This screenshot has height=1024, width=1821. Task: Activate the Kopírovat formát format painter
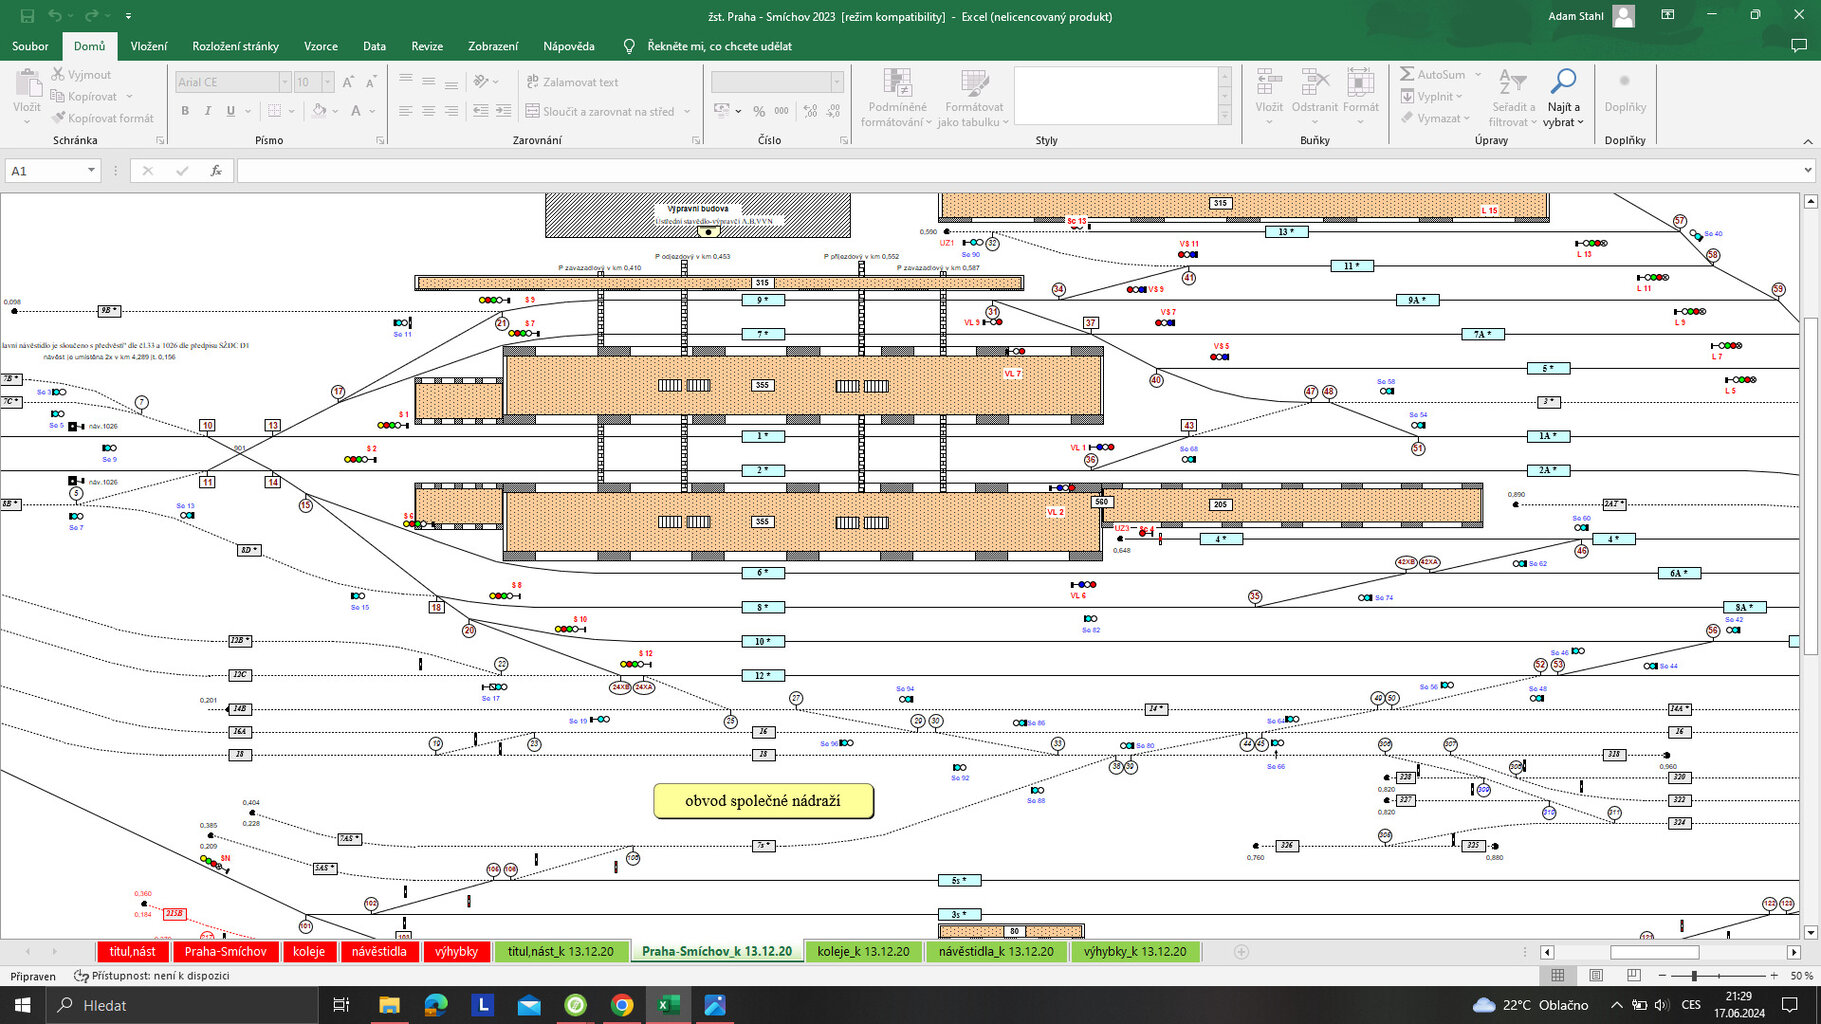(102, 118)
